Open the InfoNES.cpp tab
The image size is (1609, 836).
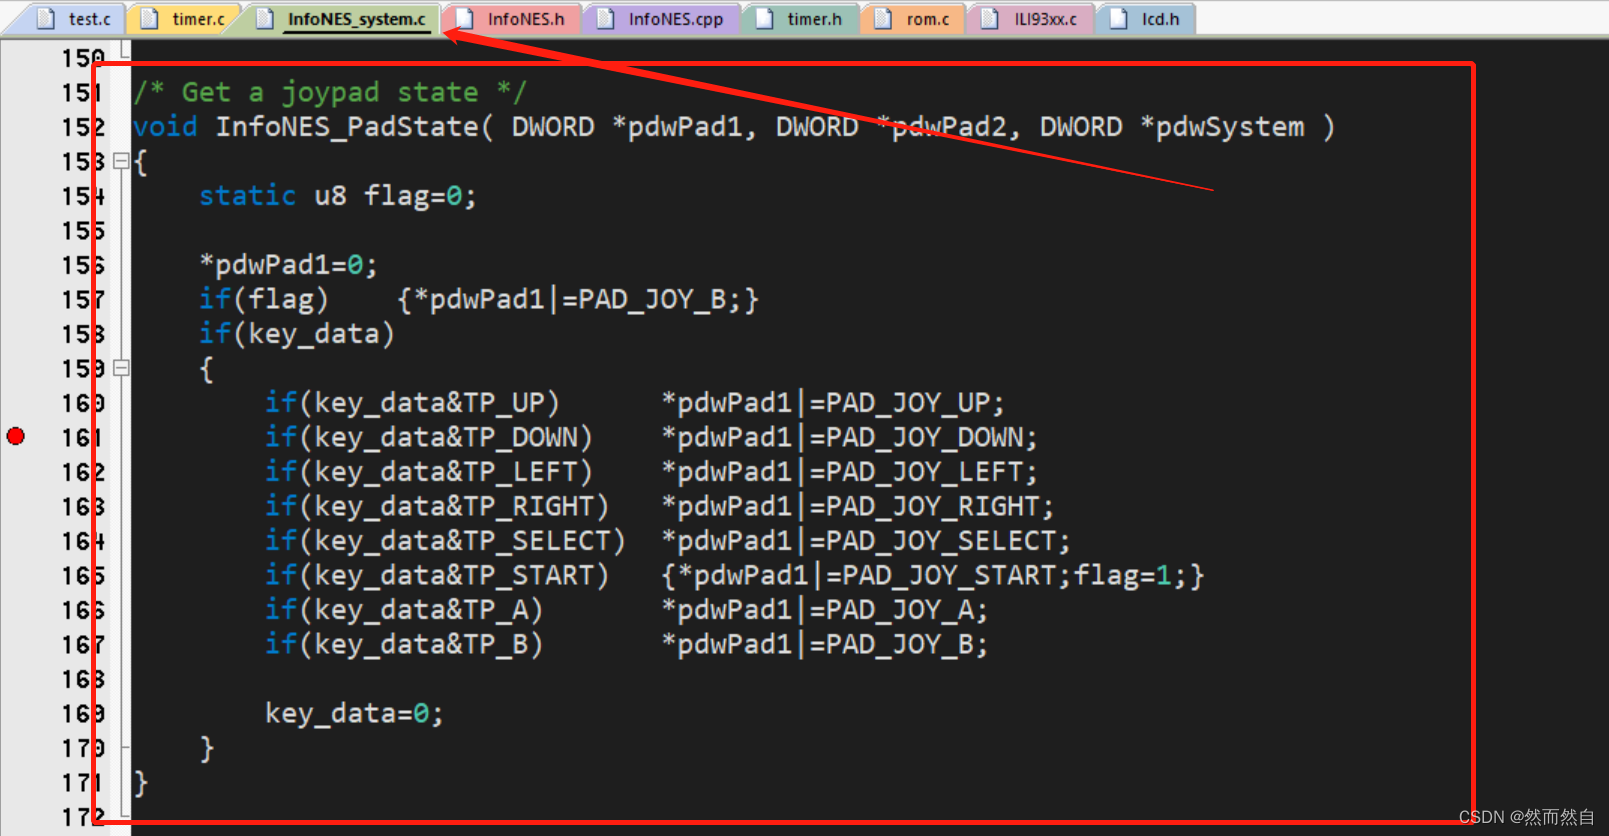point(660,19)
